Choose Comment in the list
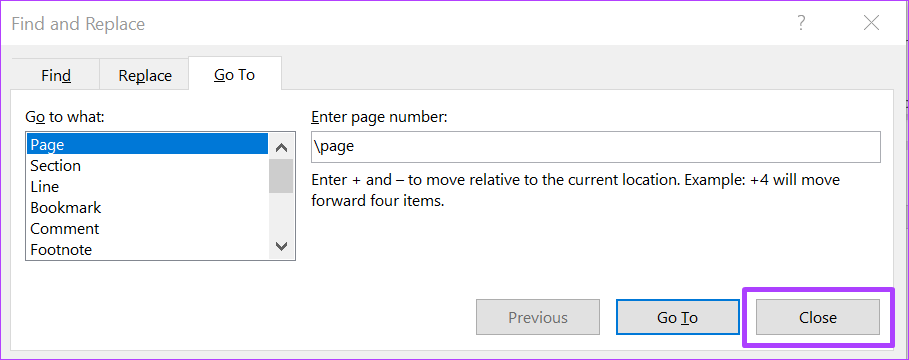Image resolution: width=909 pixels, height=360 pixels. point(148,228)
